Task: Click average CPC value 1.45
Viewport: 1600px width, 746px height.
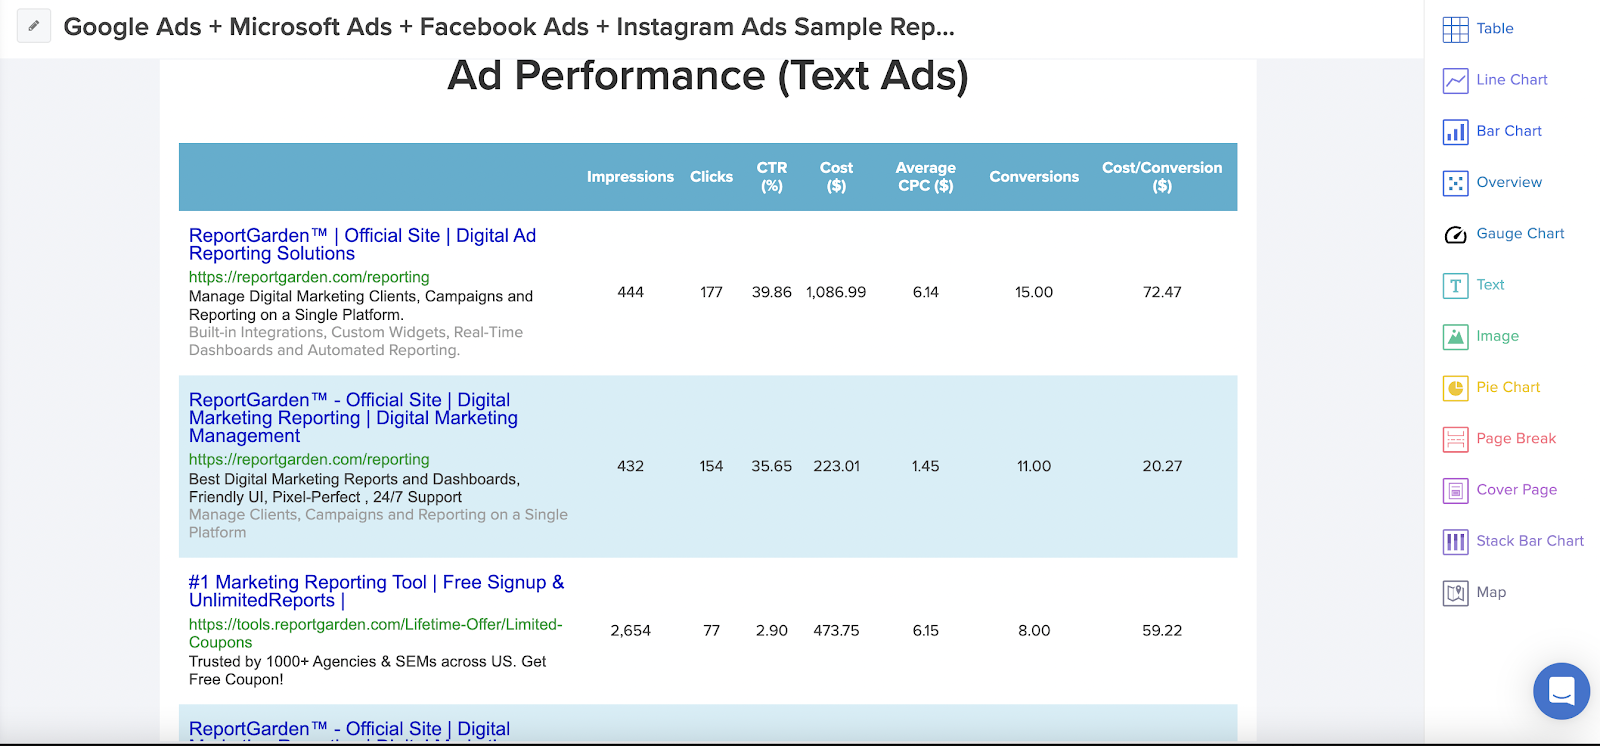Action: point(925,467)
